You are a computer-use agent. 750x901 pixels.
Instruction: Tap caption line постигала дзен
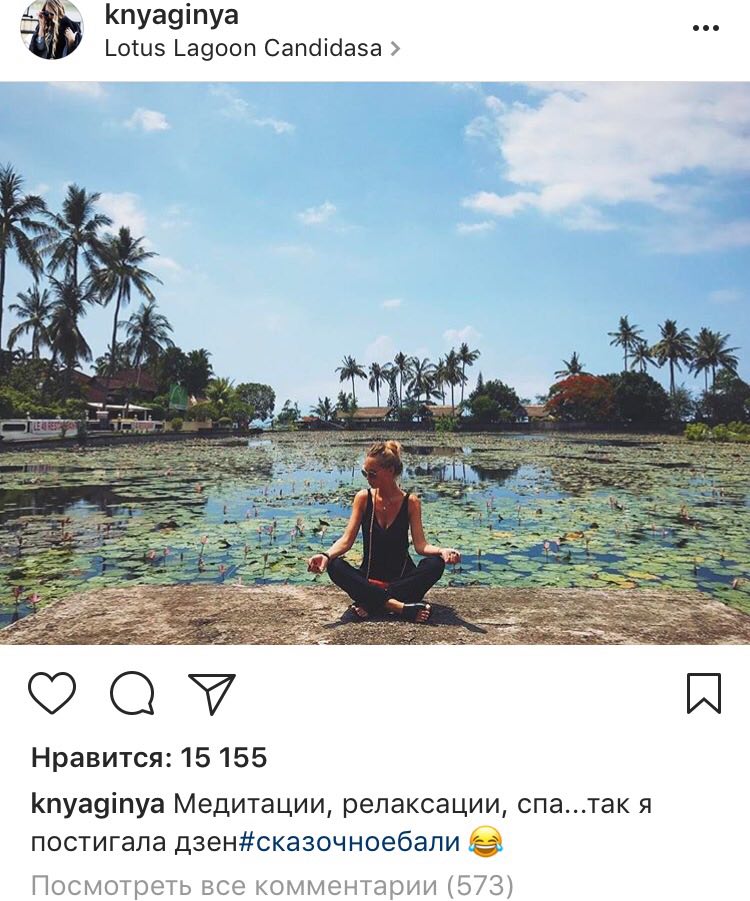click(134, 842)
